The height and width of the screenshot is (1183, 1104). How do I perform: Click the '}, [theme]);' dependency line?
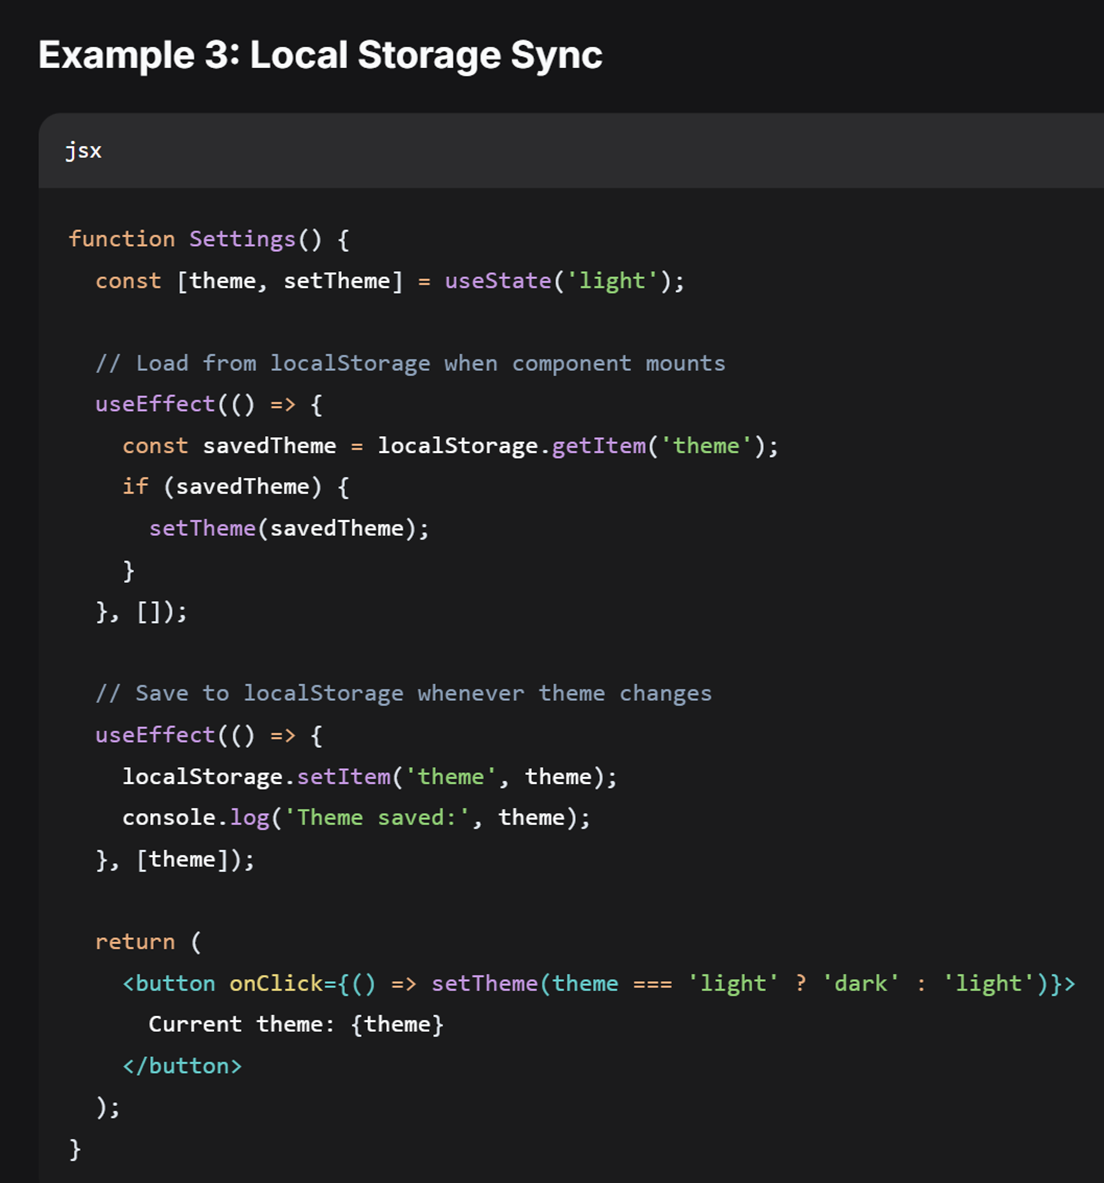click(x=175, y=859)
